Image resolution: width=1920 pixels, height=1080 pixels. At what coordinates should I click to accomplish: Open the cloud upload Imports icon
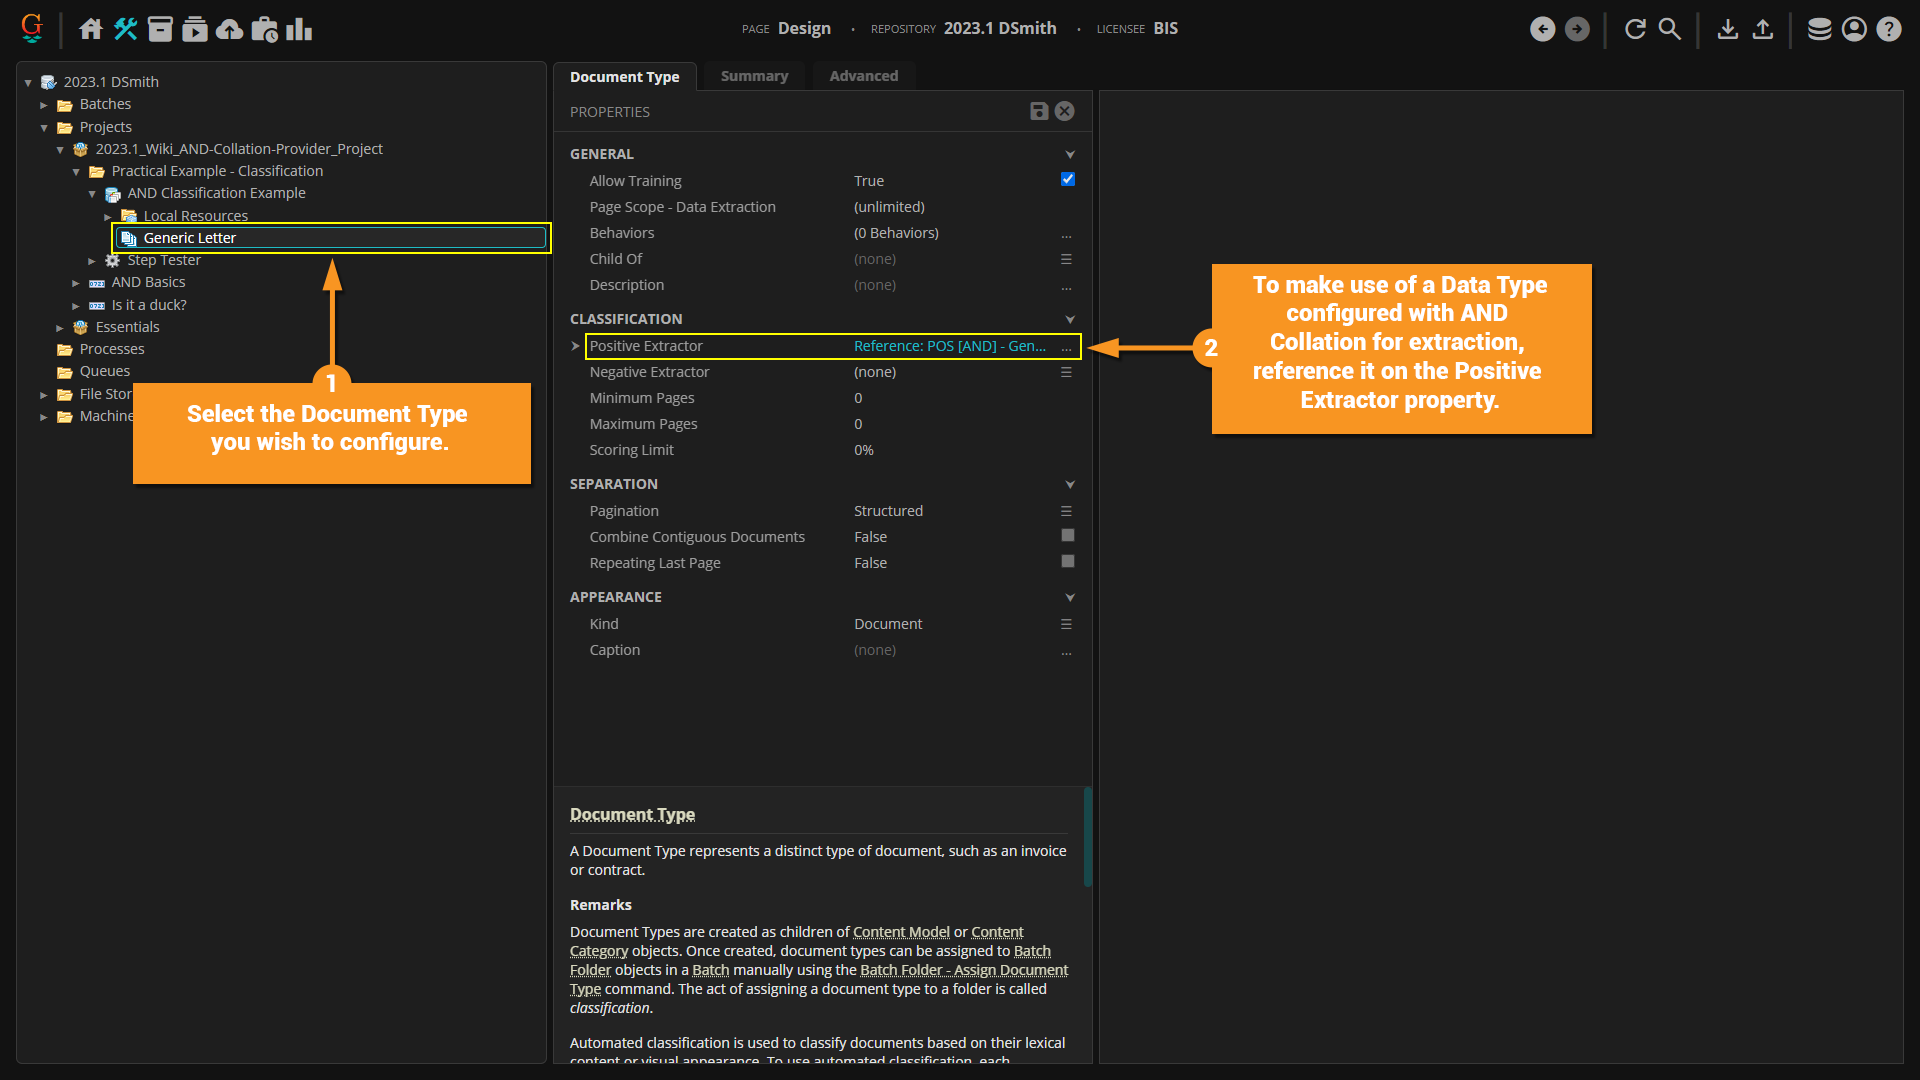pyautogui.click(x=229, y=29)
